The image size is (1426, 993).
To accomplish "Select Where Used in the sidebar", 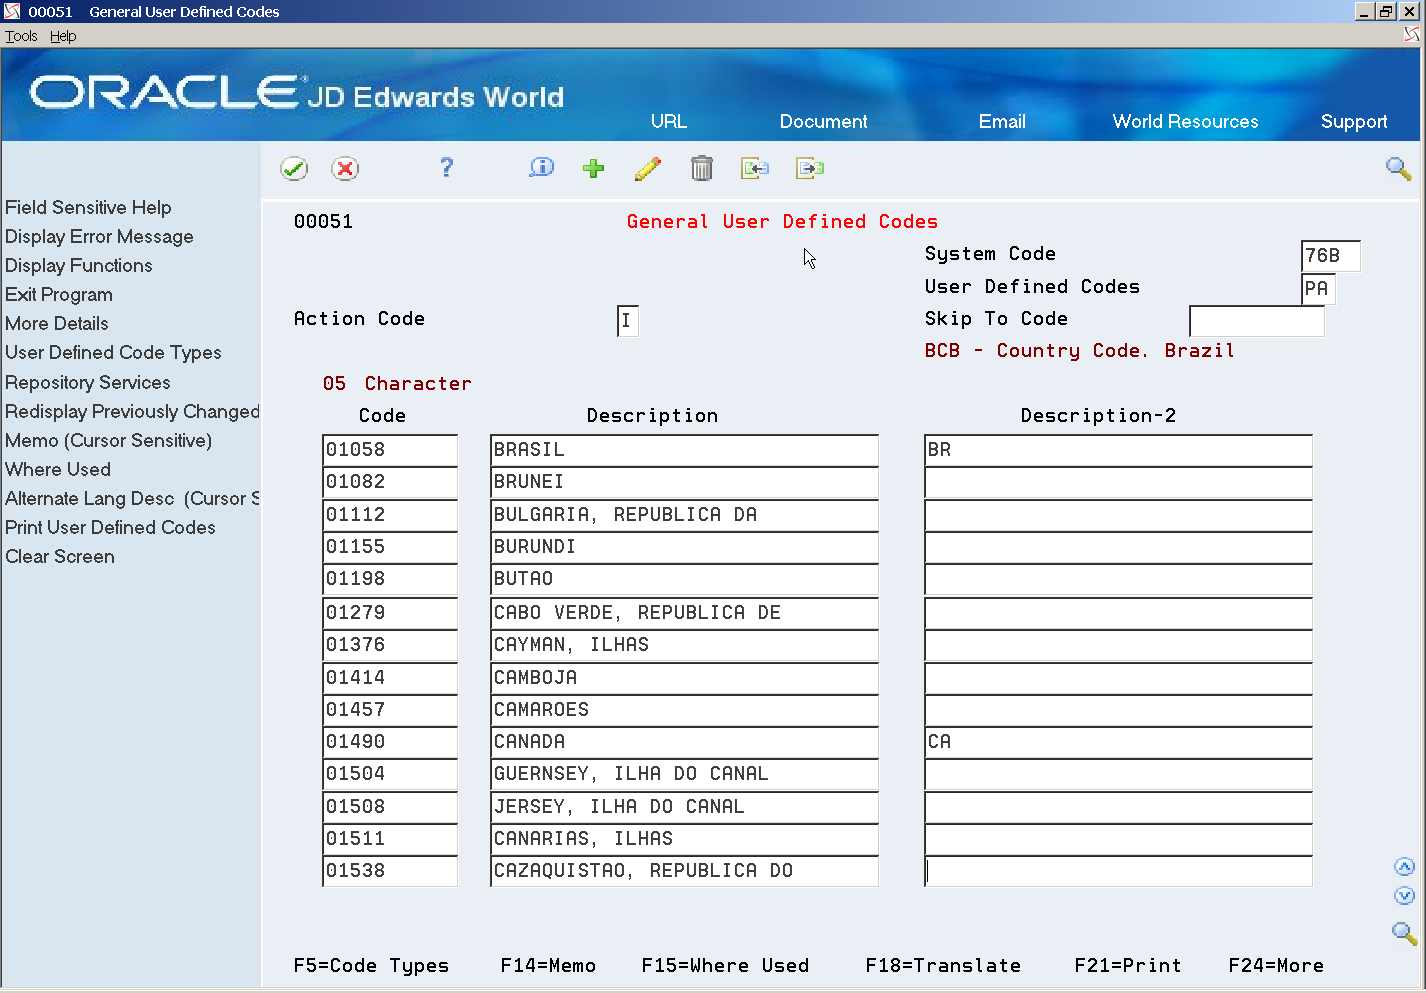I will coord(58,469).
